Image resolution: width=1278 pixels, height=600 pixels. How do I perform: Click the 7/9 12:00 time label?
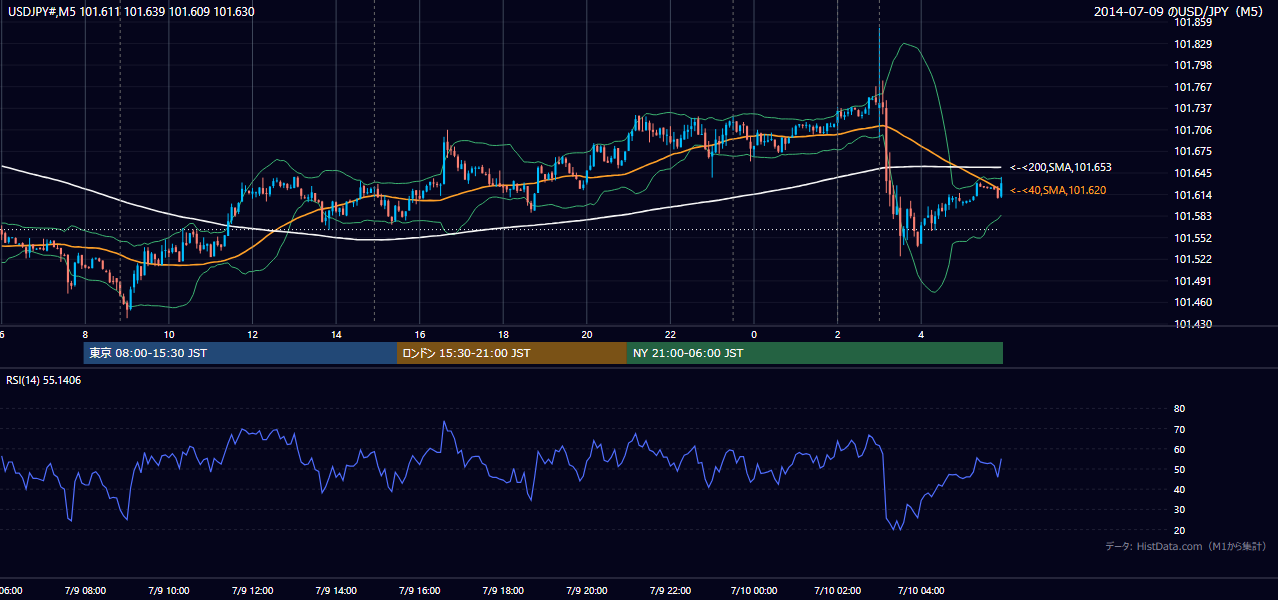(x=251, y=590)
